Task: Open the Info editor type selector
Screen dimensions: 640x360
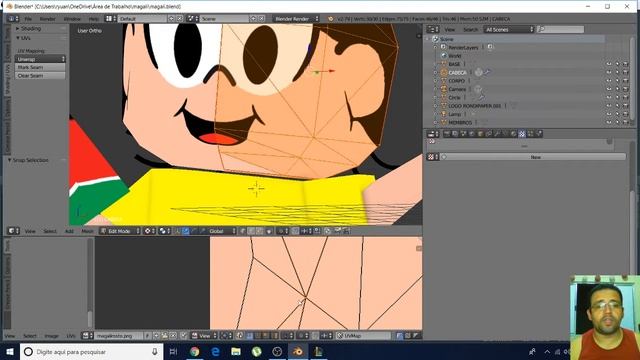Action: click(13, 19)
